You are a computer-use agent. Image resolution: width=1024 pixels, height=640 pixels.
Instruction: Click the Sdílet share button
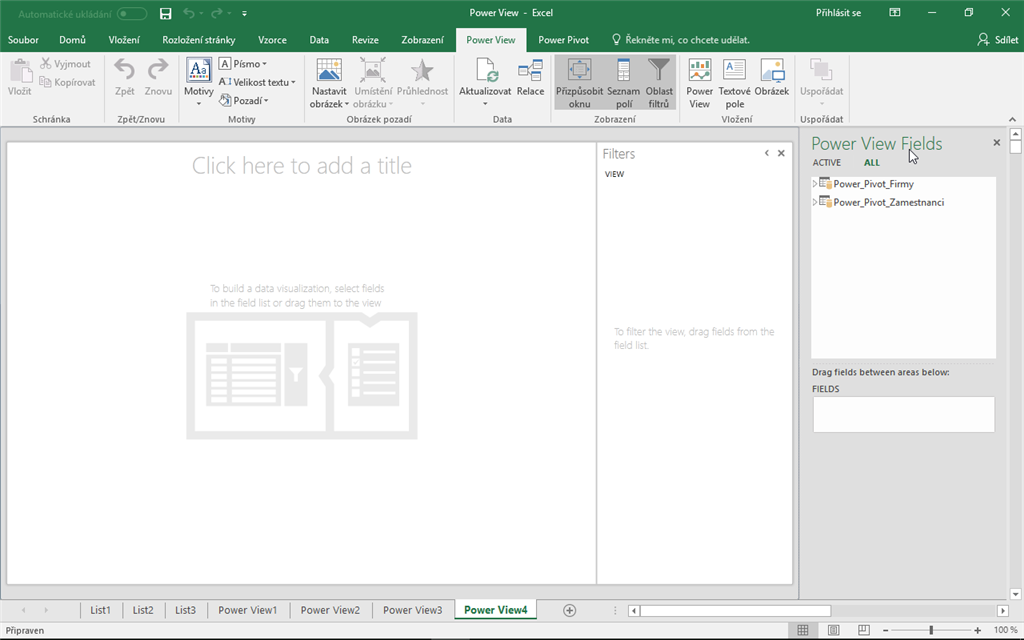[x=997, y=40]
